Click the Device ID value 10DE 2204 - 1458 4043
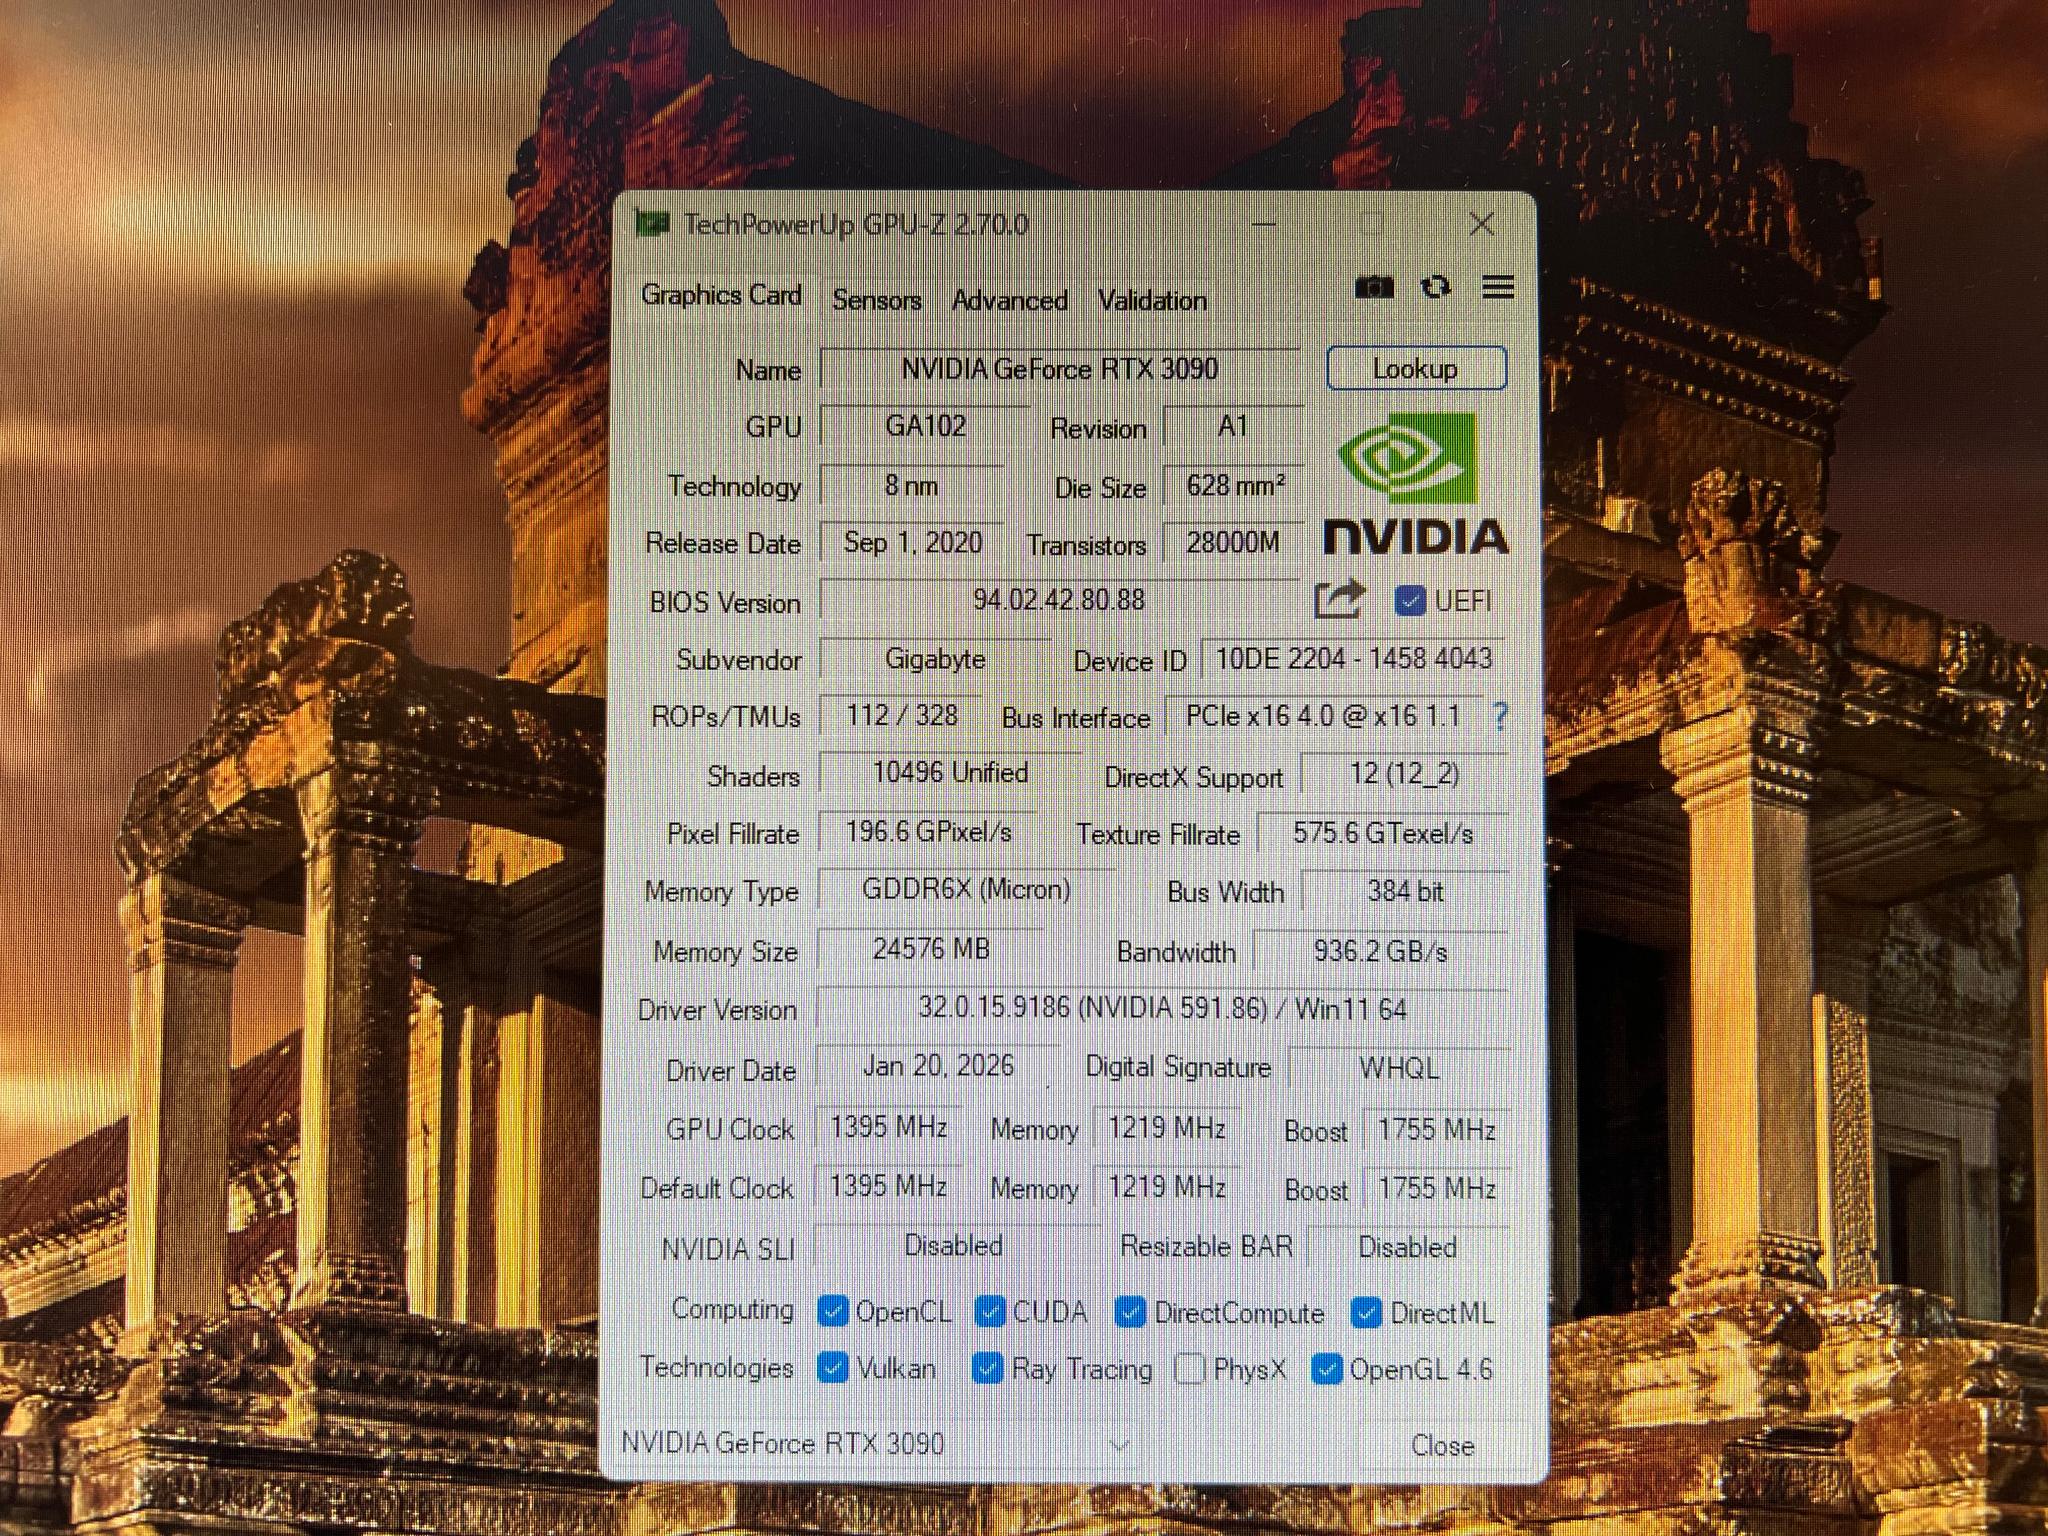 point(1354,658)
